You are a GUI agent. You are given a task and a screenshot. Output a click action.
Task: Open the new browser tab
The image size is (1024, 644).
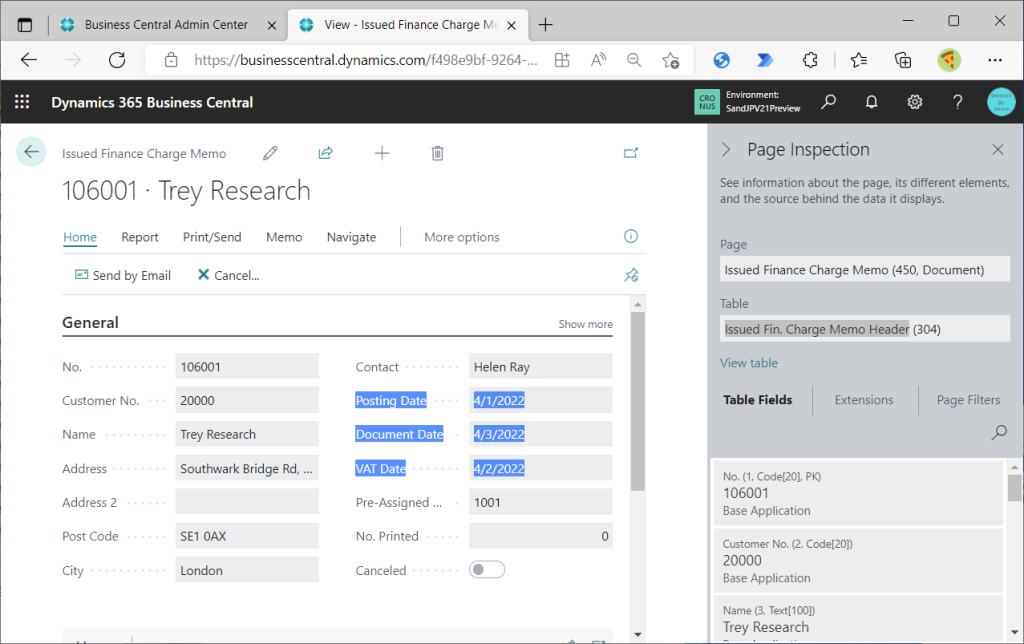pyautogui.click(x=545, y=25)
